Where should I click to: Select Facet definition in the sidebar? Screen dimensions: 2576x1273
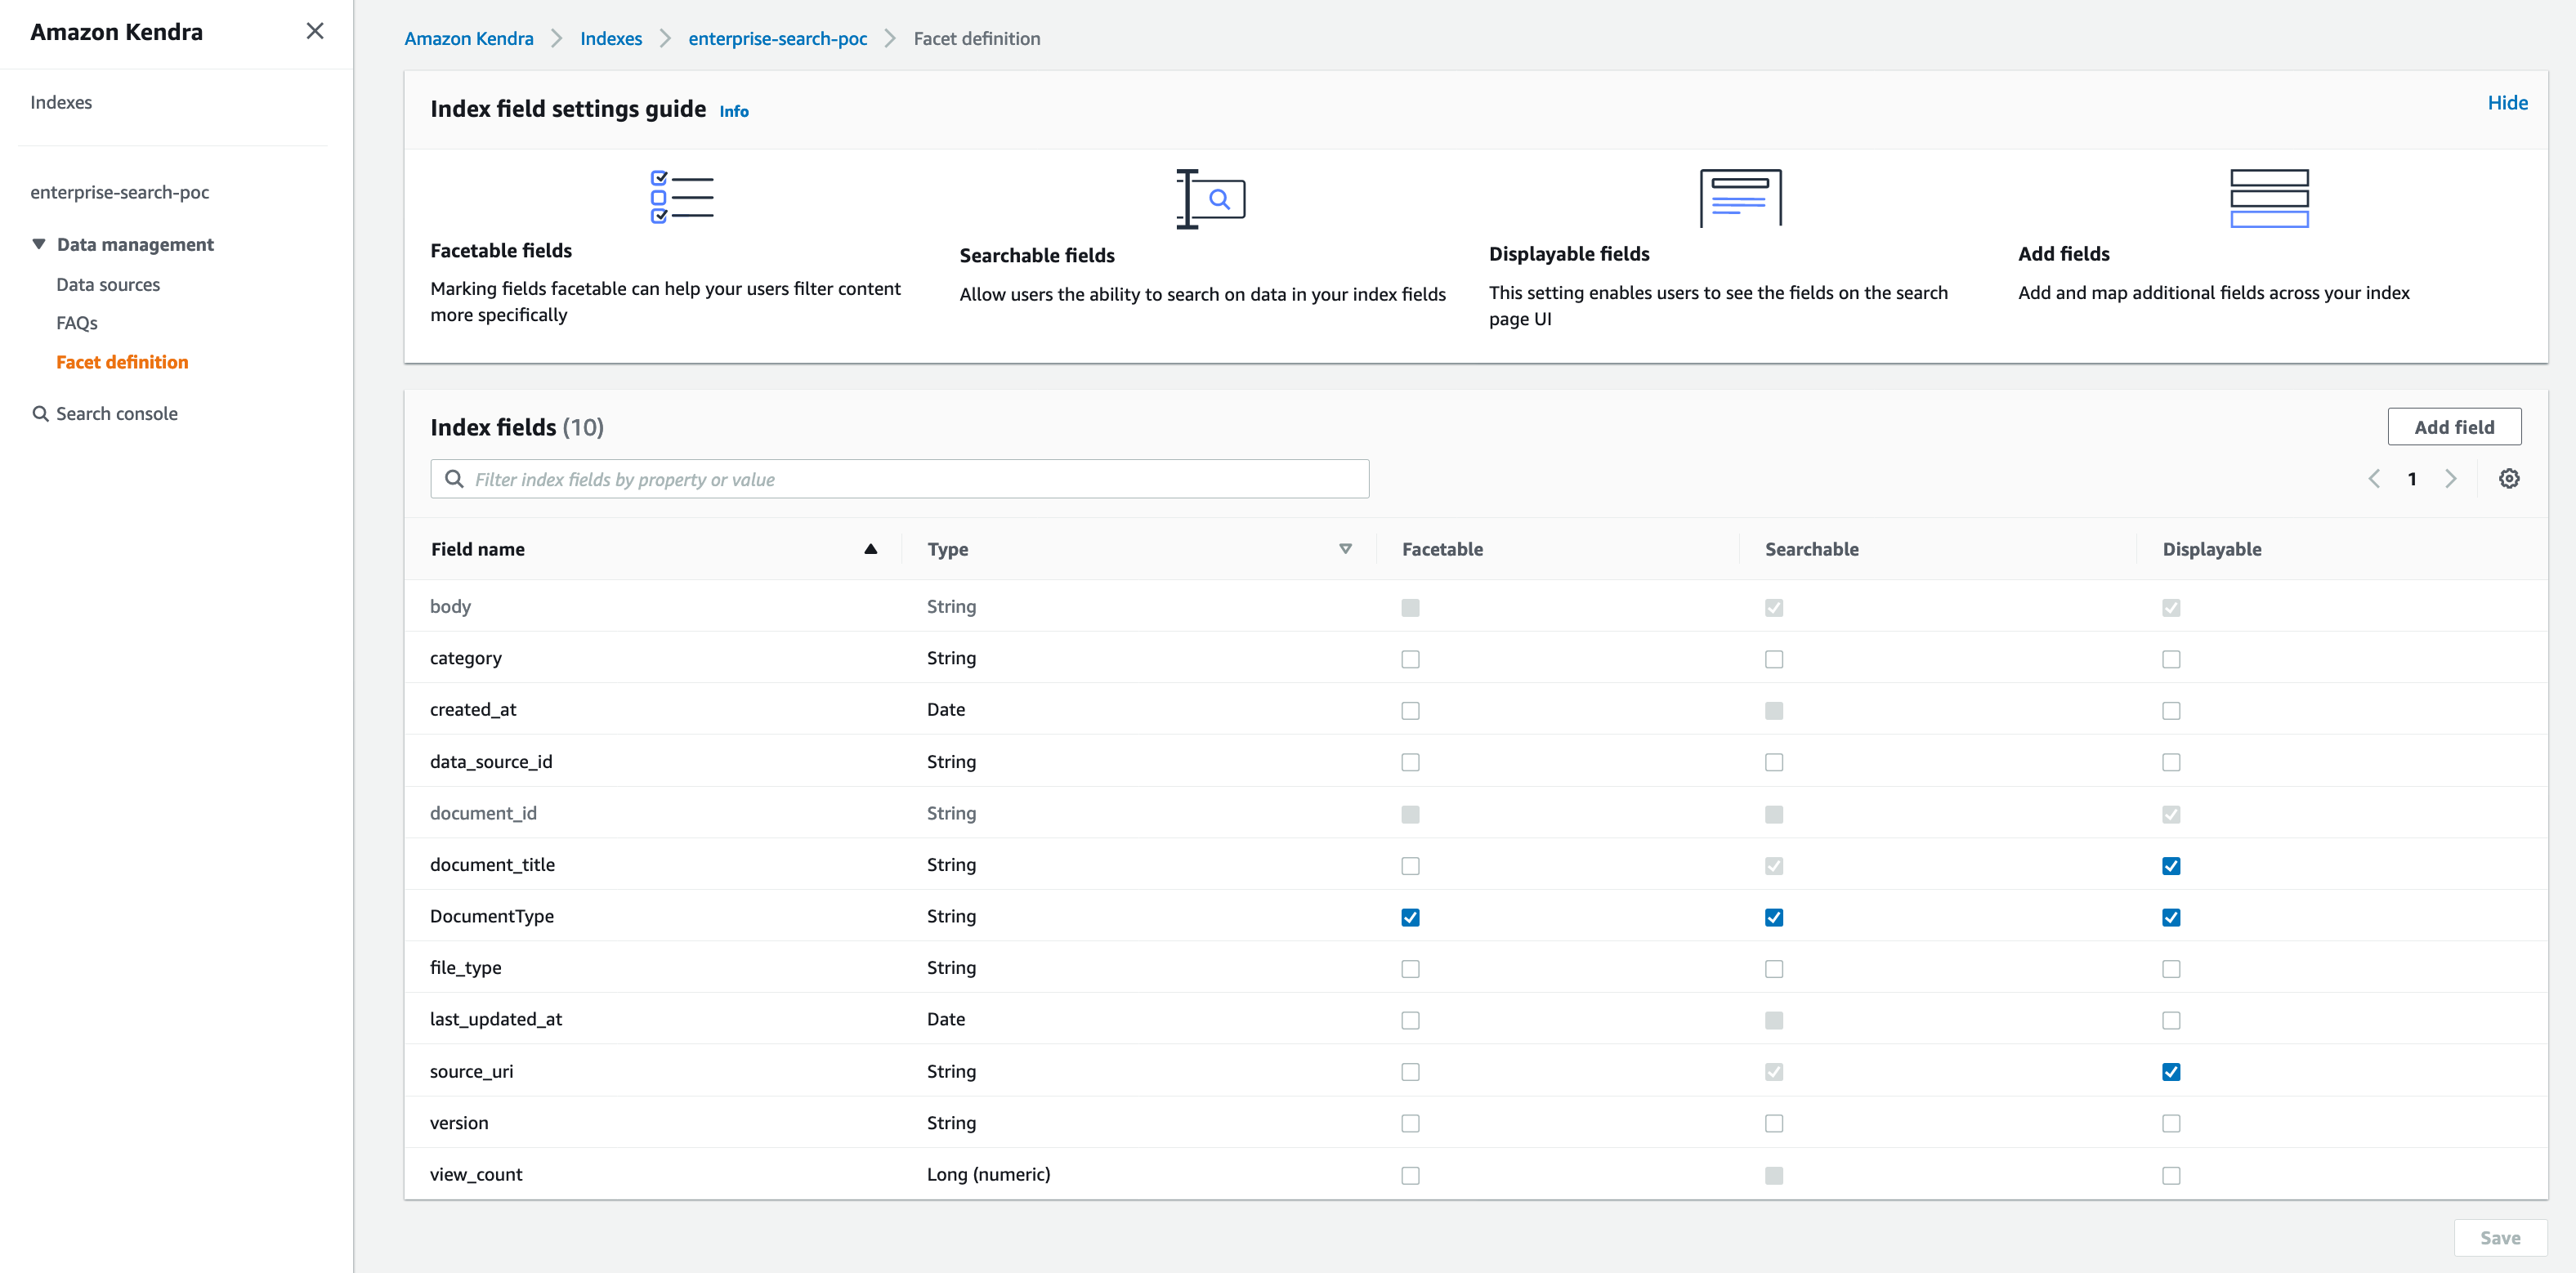click(x=122, y=362)
